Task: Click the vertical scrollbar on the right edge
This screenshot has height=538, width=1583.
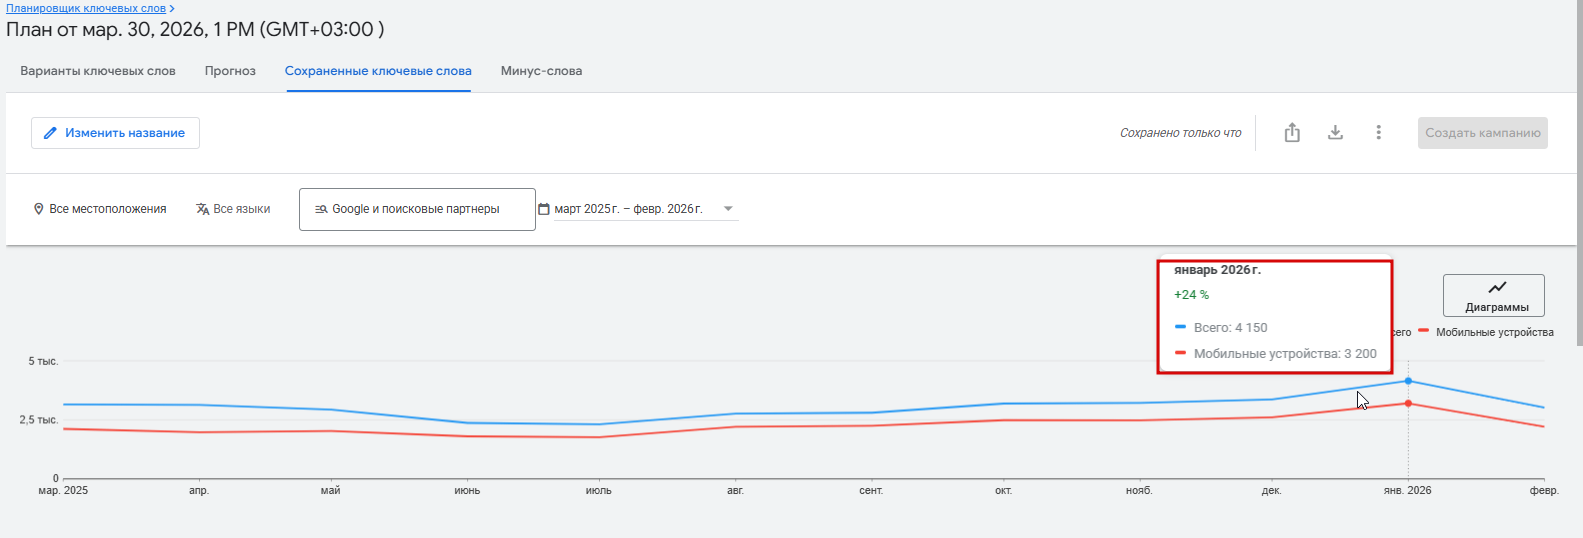Action: [x=1579, y=170]
